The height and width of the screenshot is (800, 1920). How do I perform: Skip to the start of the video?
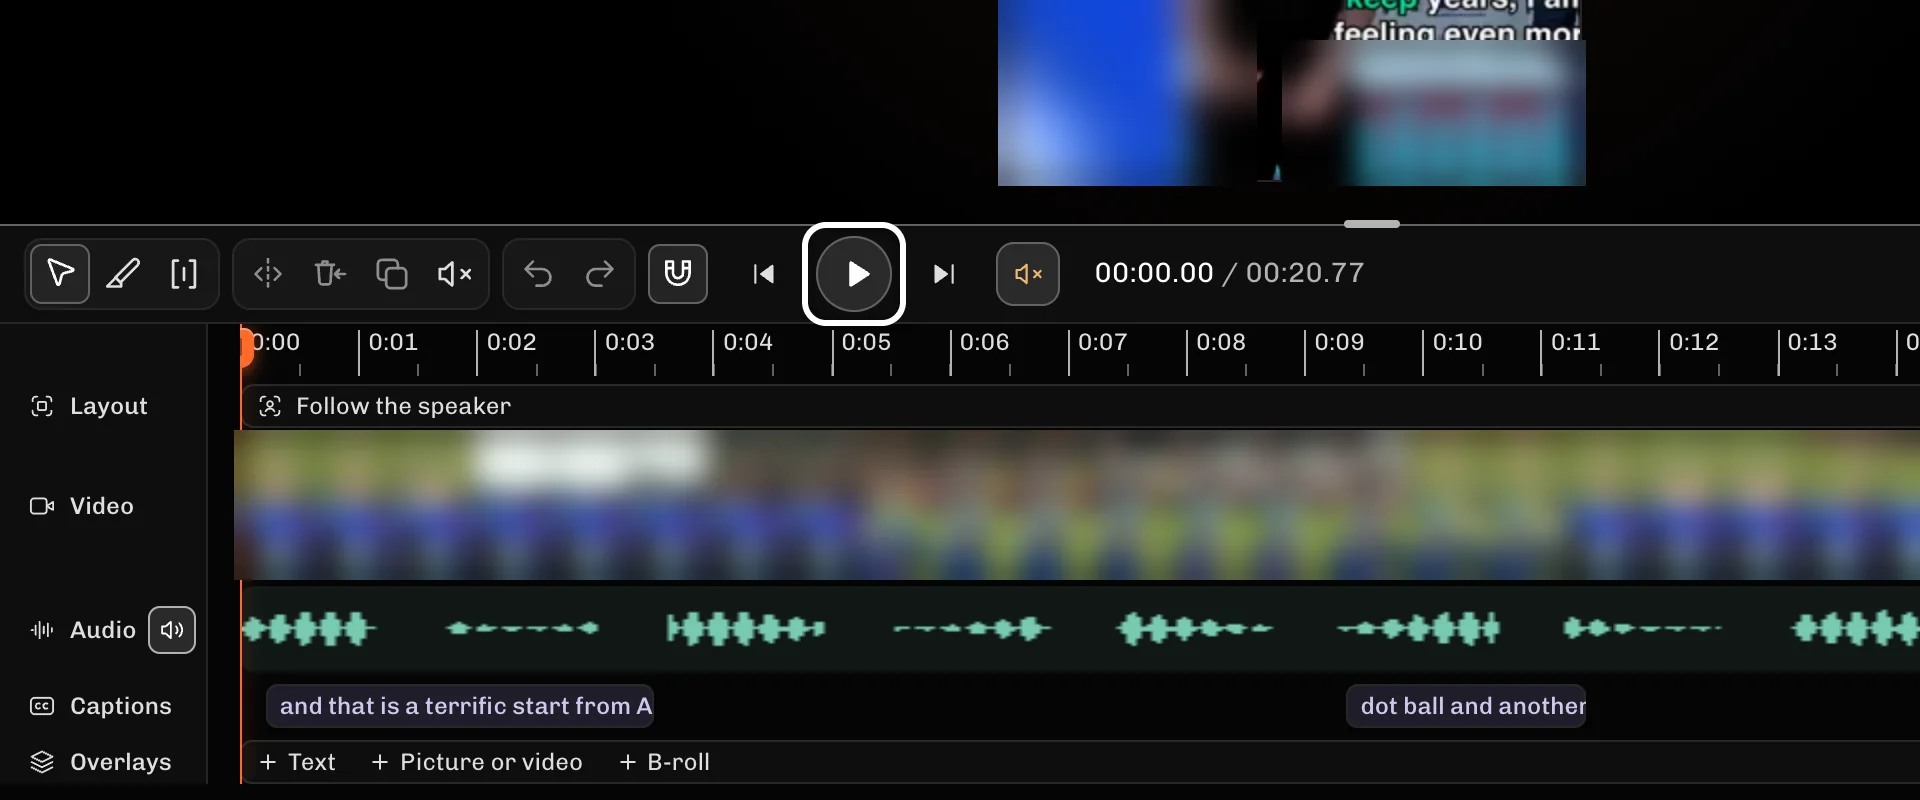click(764, 273)
